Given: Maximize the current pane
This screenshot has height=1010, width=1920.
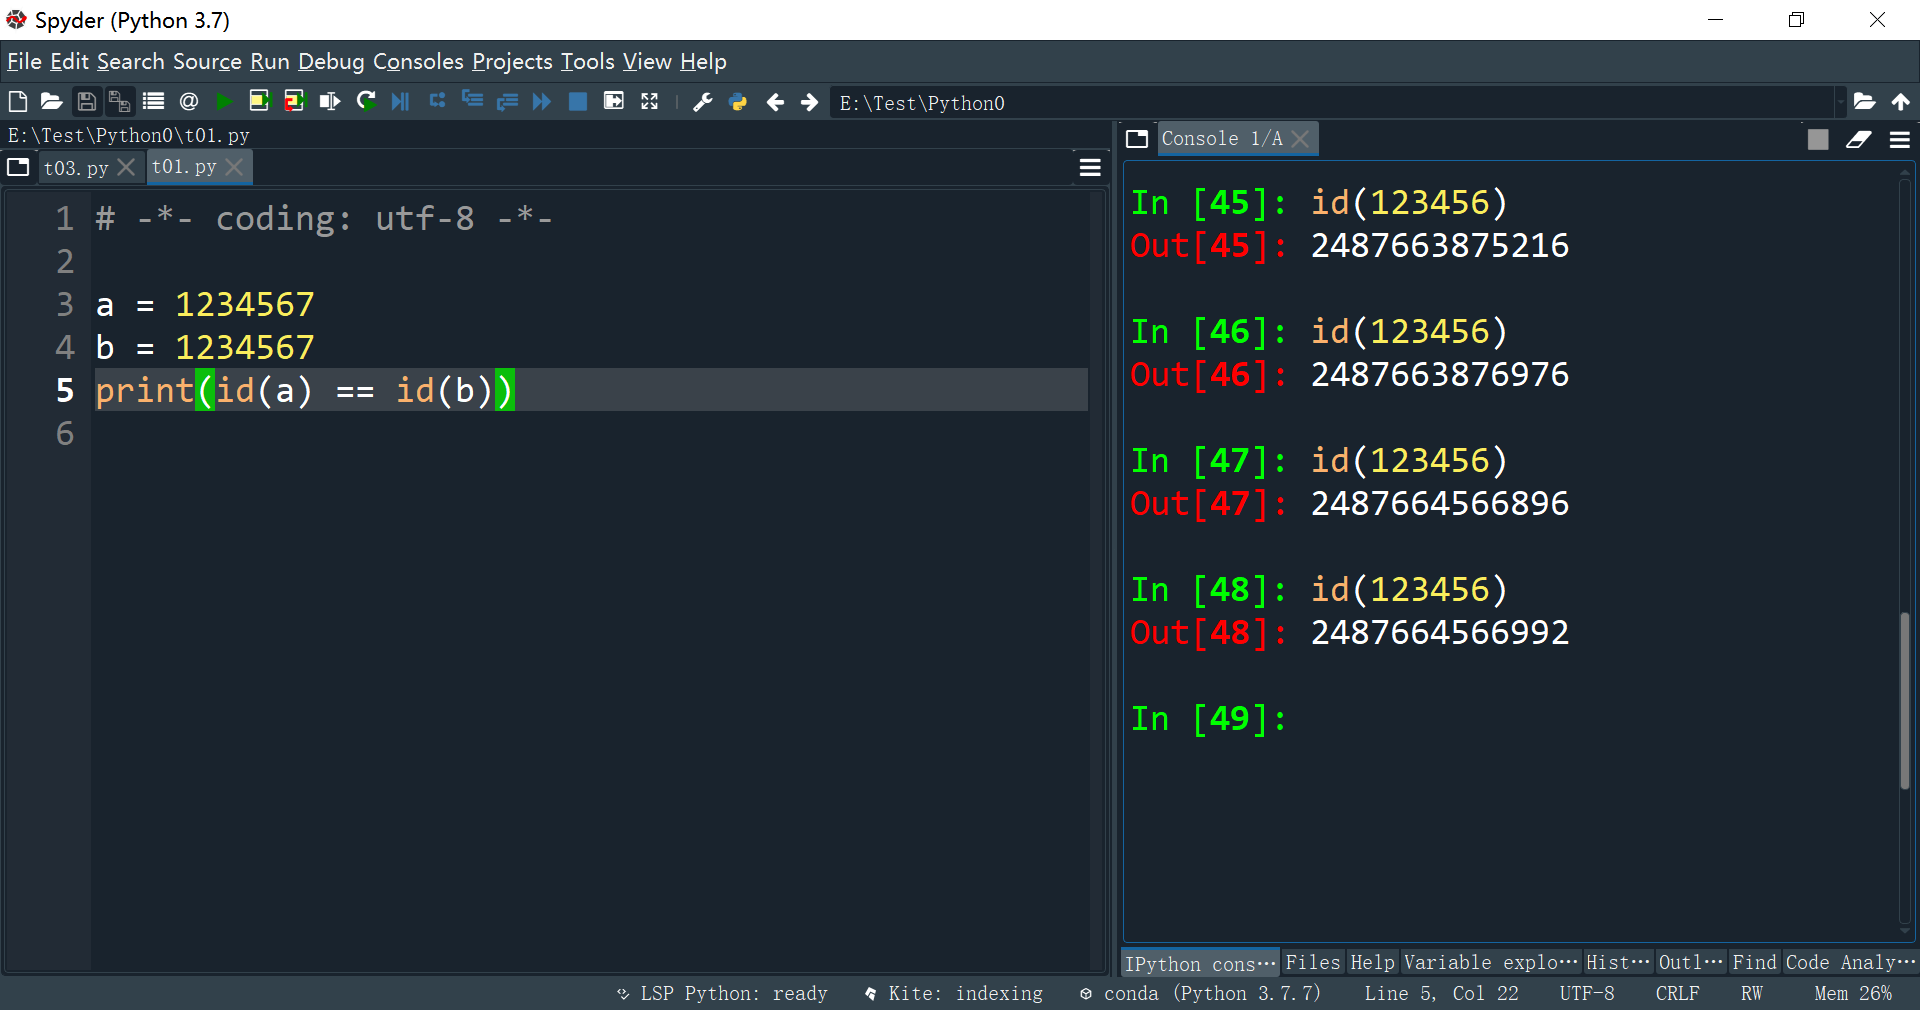Looking at the screenshot, I should (614, 101).
